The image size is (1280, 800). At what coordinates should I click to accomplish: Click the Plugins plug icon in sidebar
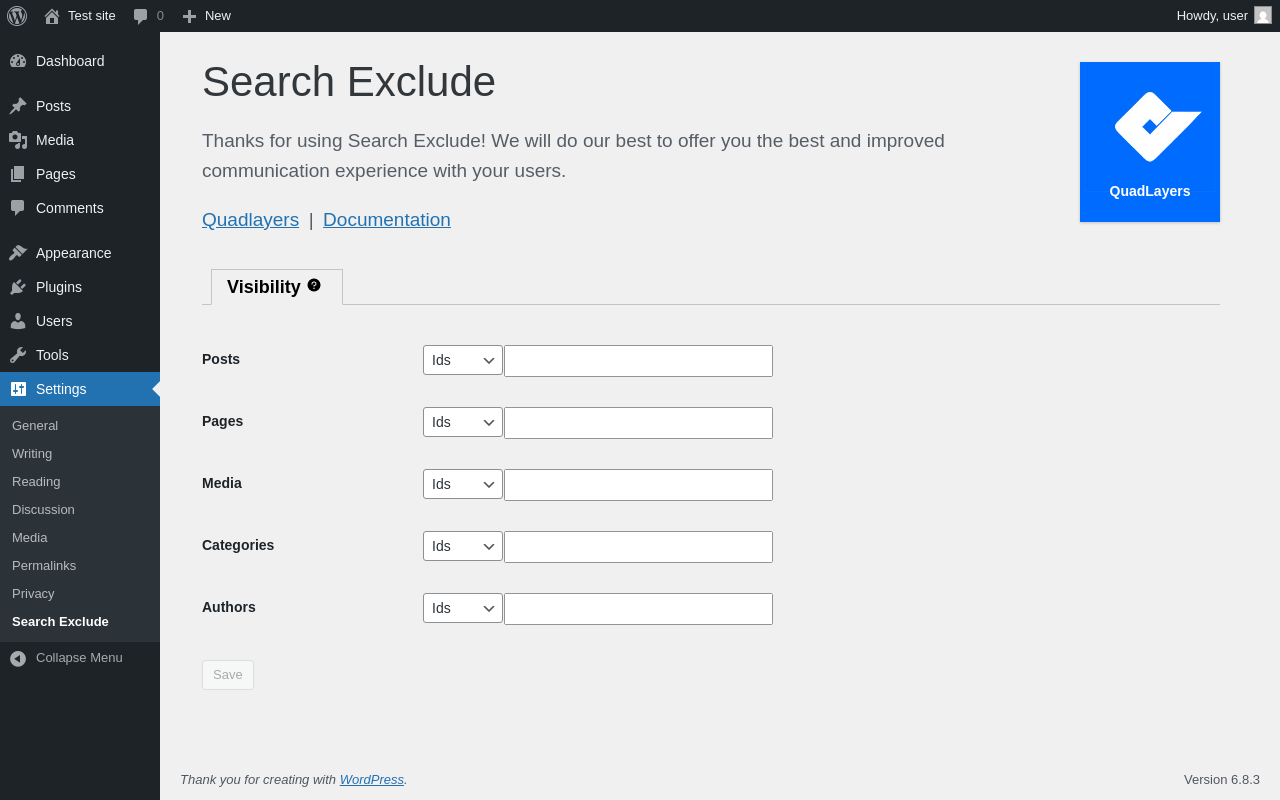click(18, 287)
